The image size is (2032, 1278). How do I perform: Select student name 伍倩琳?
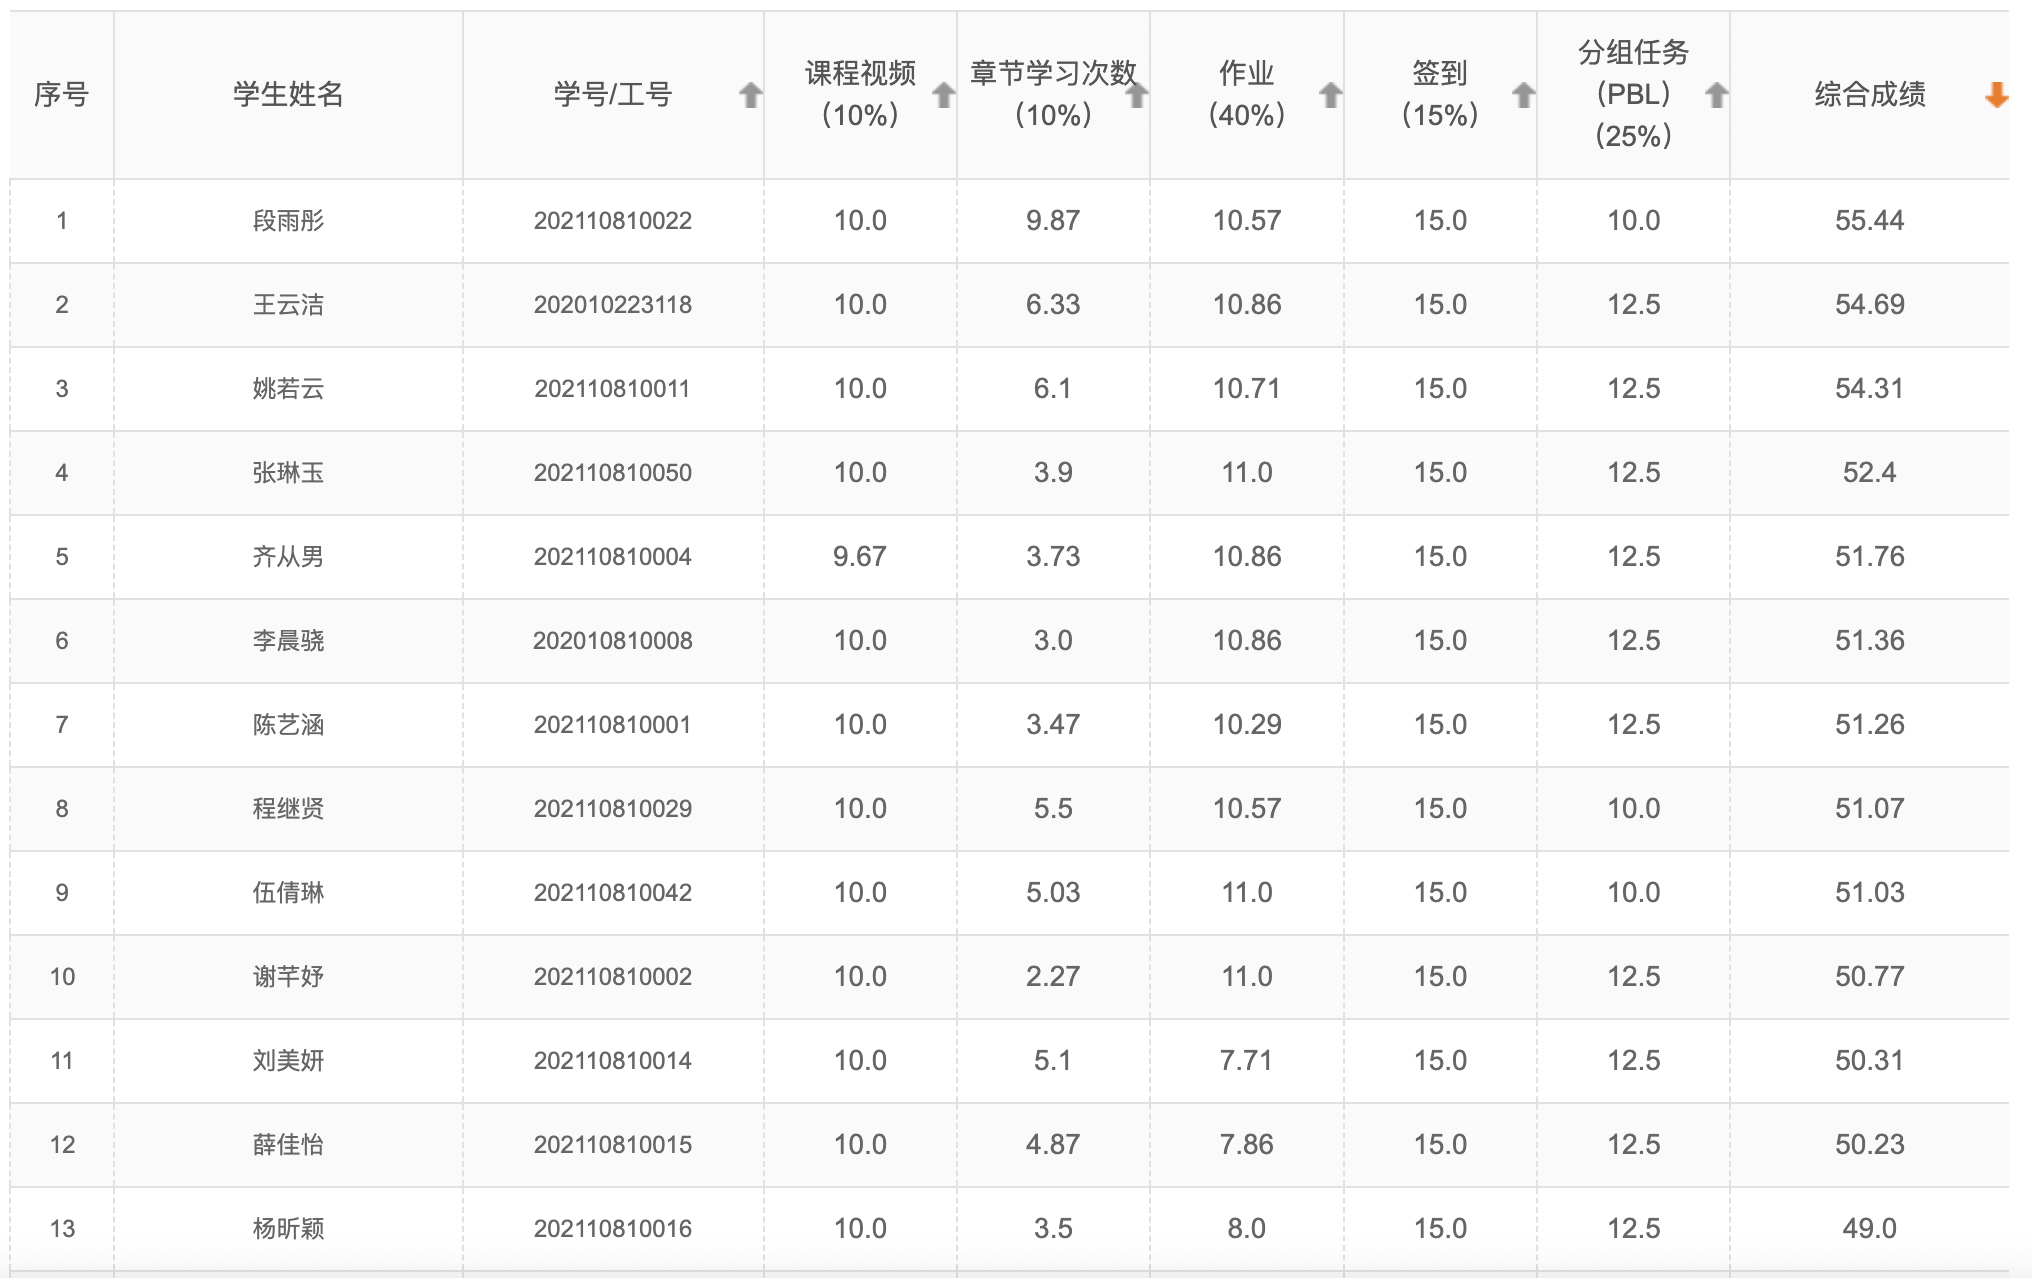[288, 893]
